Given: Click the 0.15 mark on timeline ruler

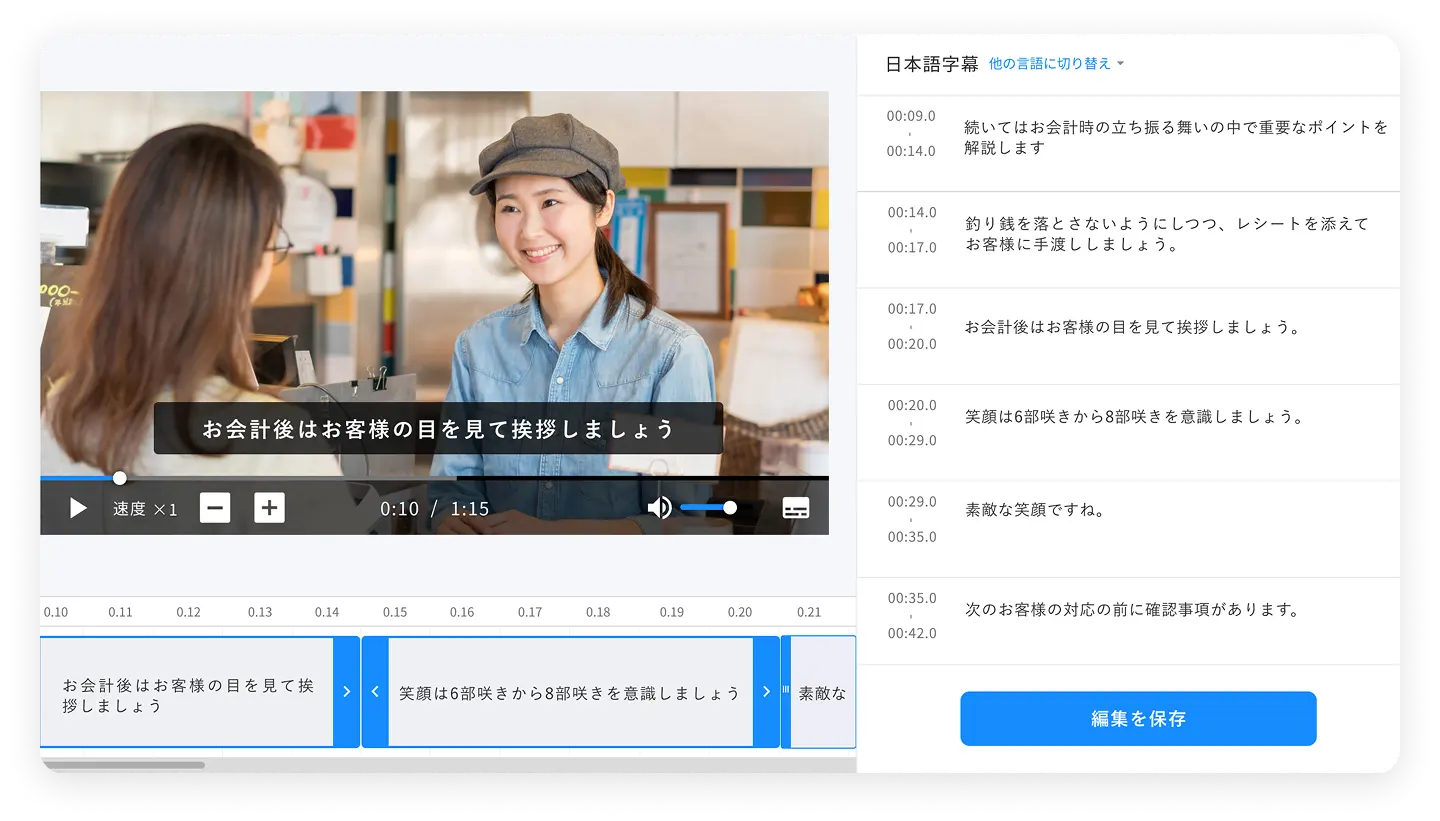Looking at the screenshot, I should pos(395,612).
